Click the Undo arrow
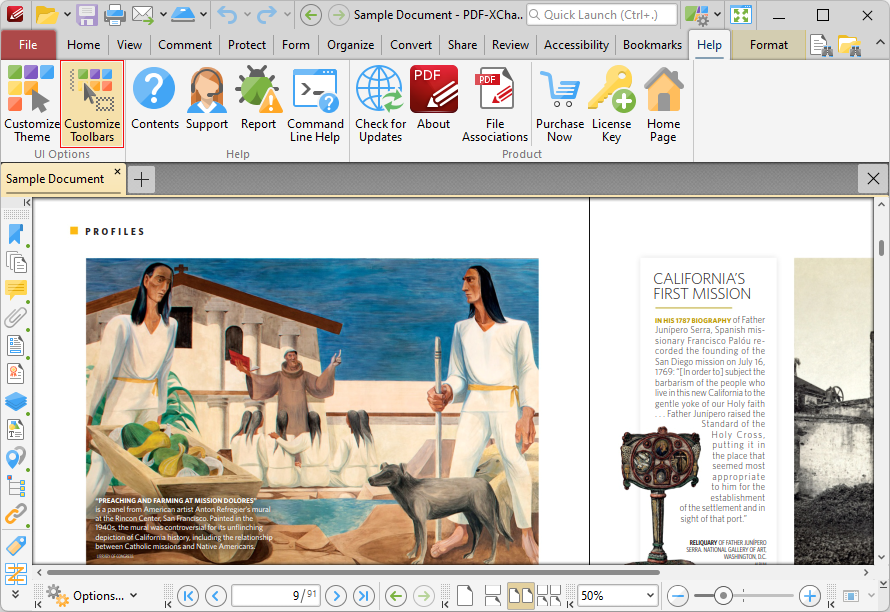890x612 pixels. (x=228, y=15)
